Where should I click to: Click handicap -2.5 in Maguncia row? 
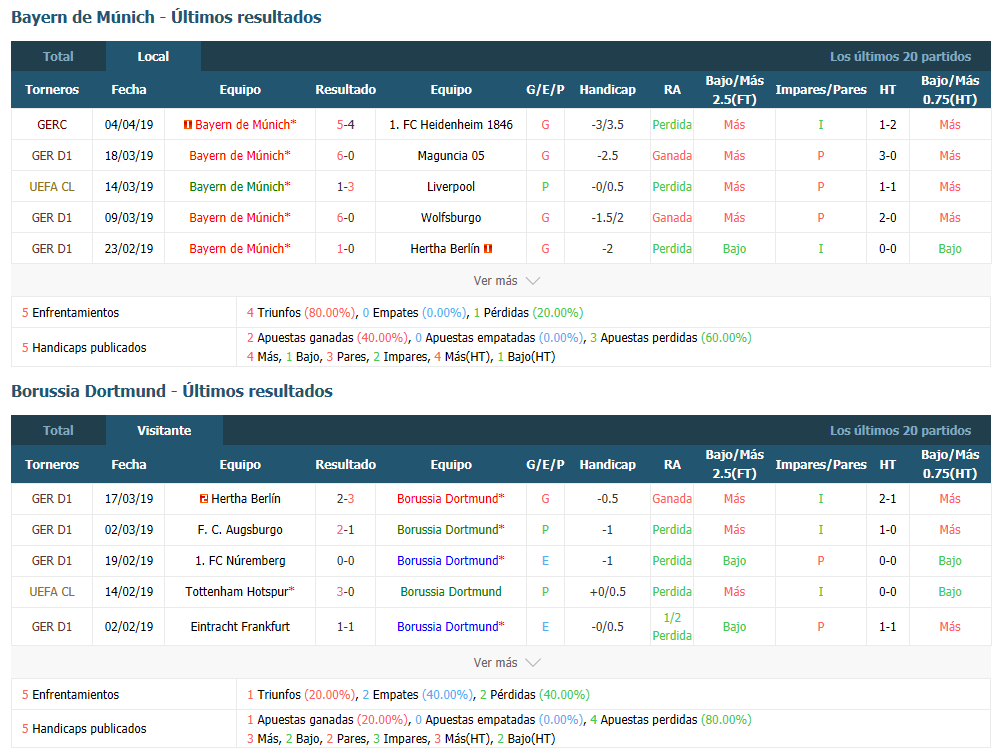608,155
